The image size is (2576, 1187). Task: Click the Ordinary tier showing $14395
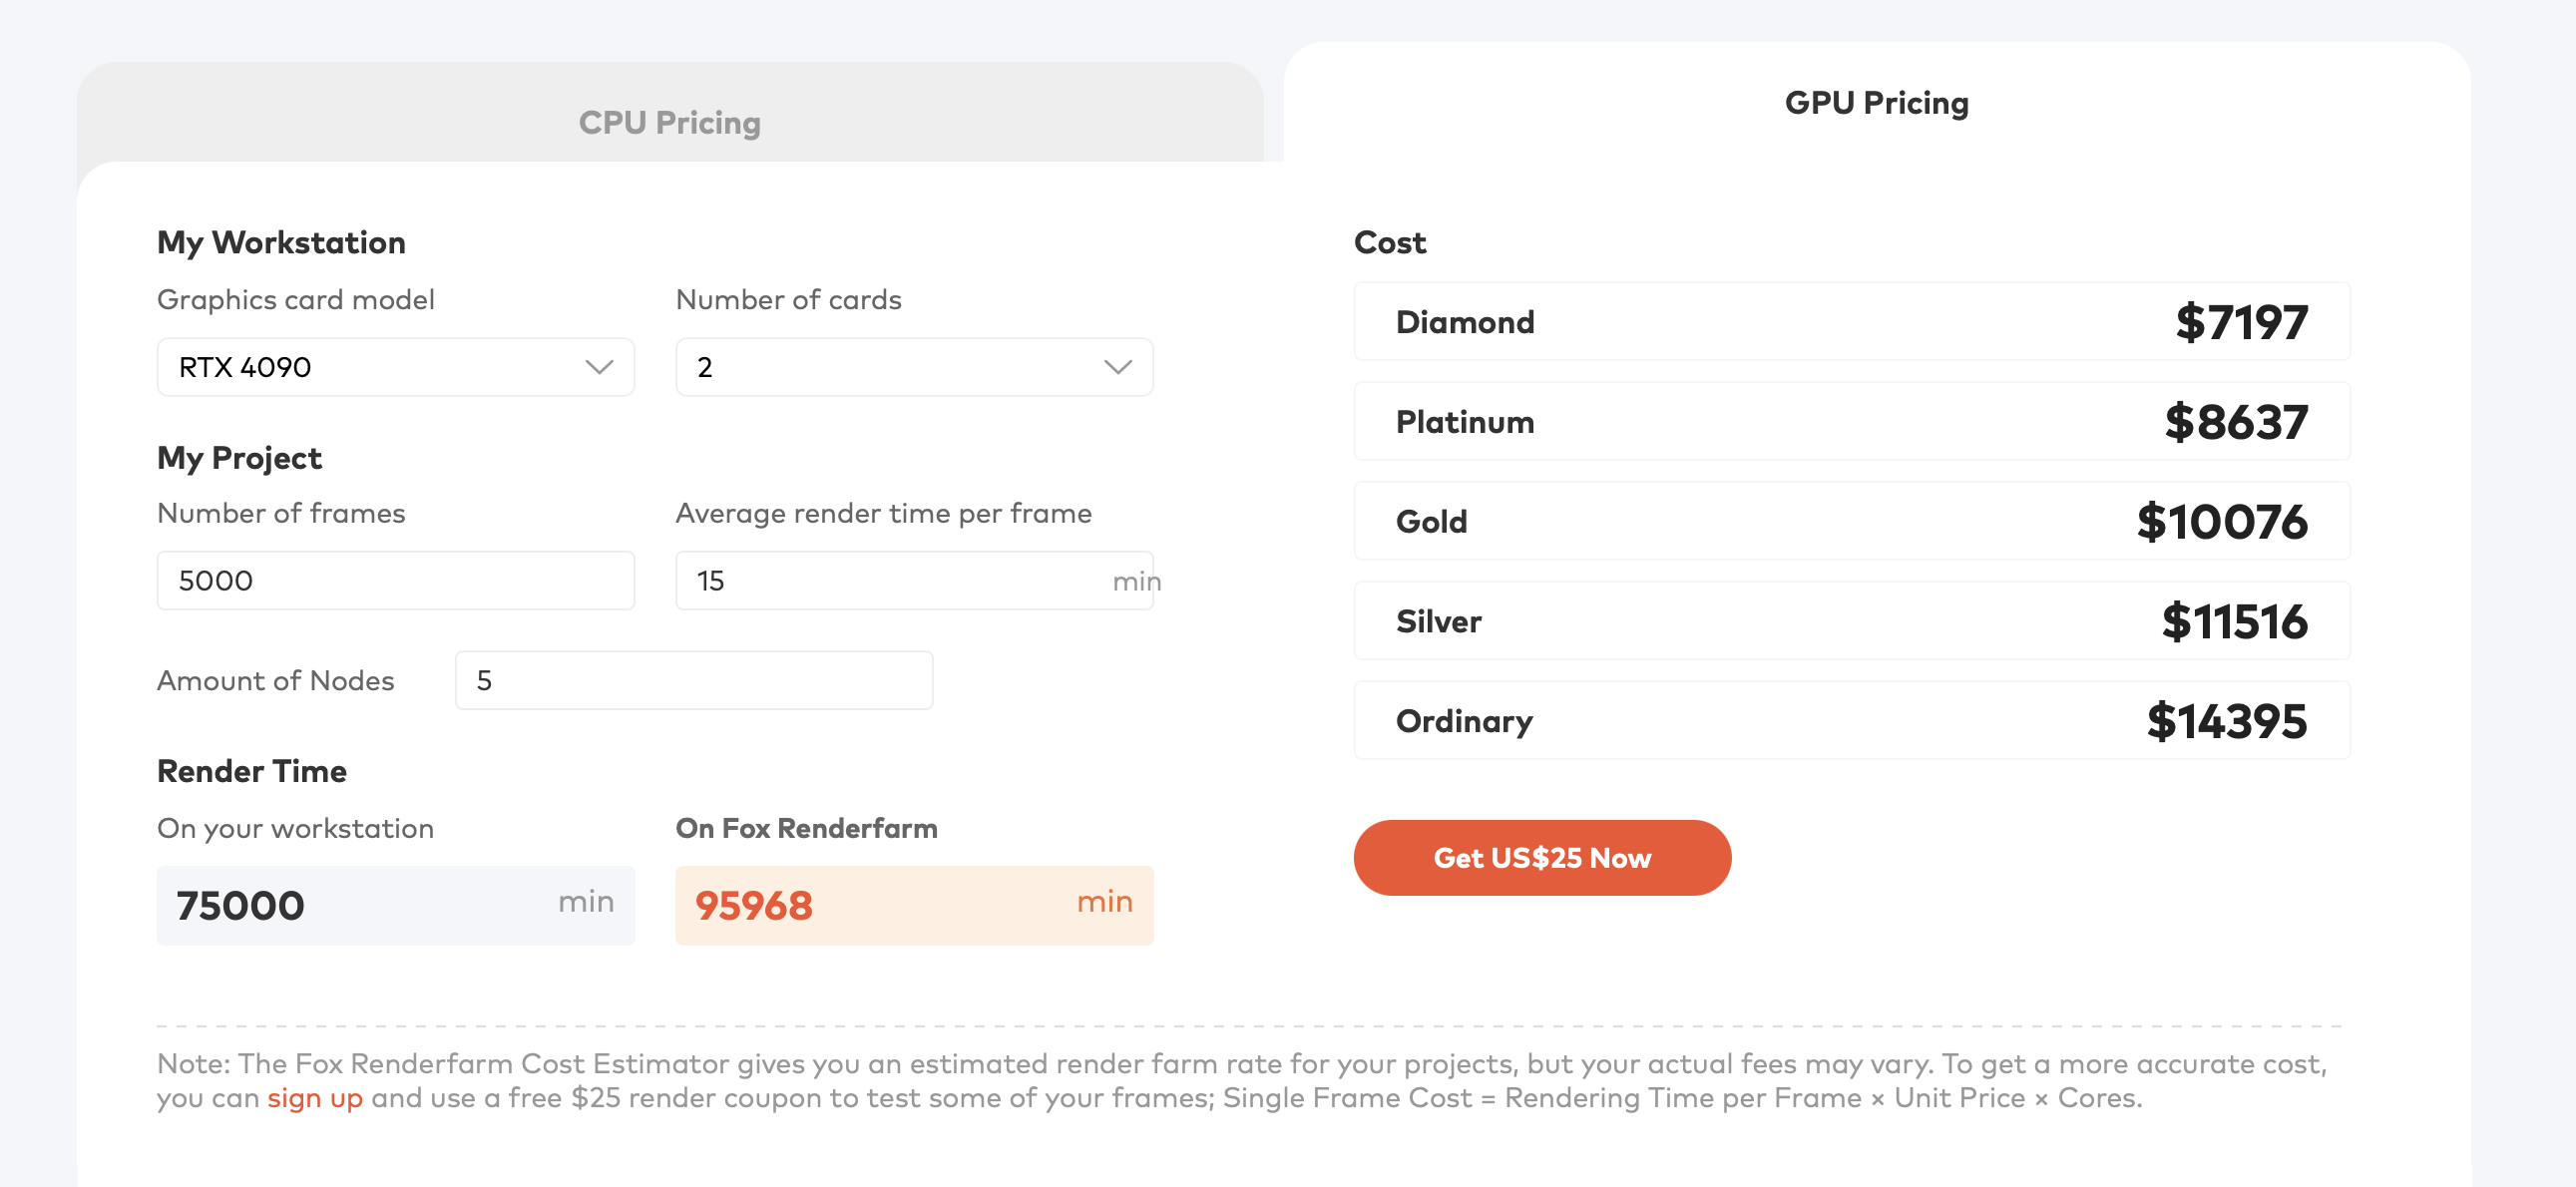coord(1851,720)
